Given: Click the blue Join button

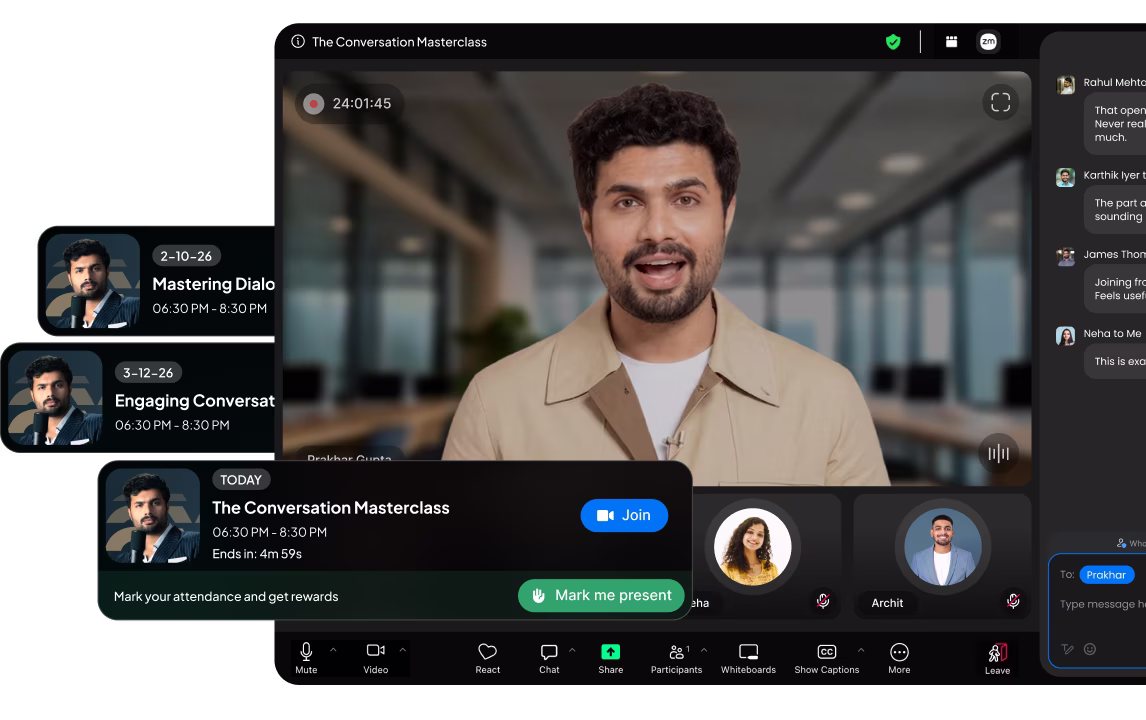Looking at the screenshot, I should (x=624, y=515).
